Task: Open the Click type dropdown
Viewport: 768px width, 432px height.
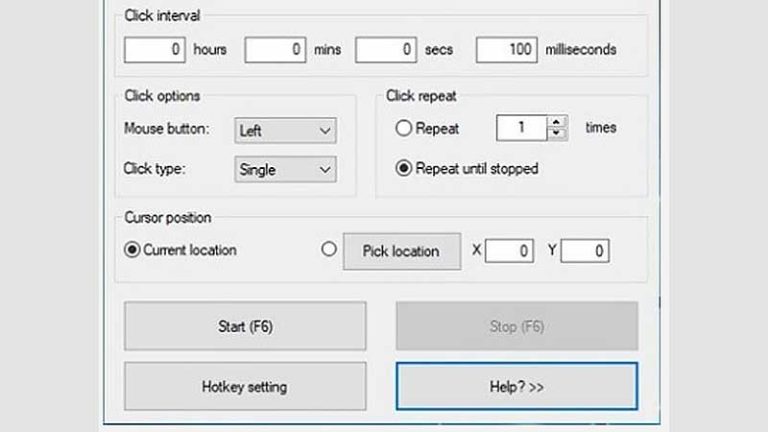Action: tap(285, 170)
